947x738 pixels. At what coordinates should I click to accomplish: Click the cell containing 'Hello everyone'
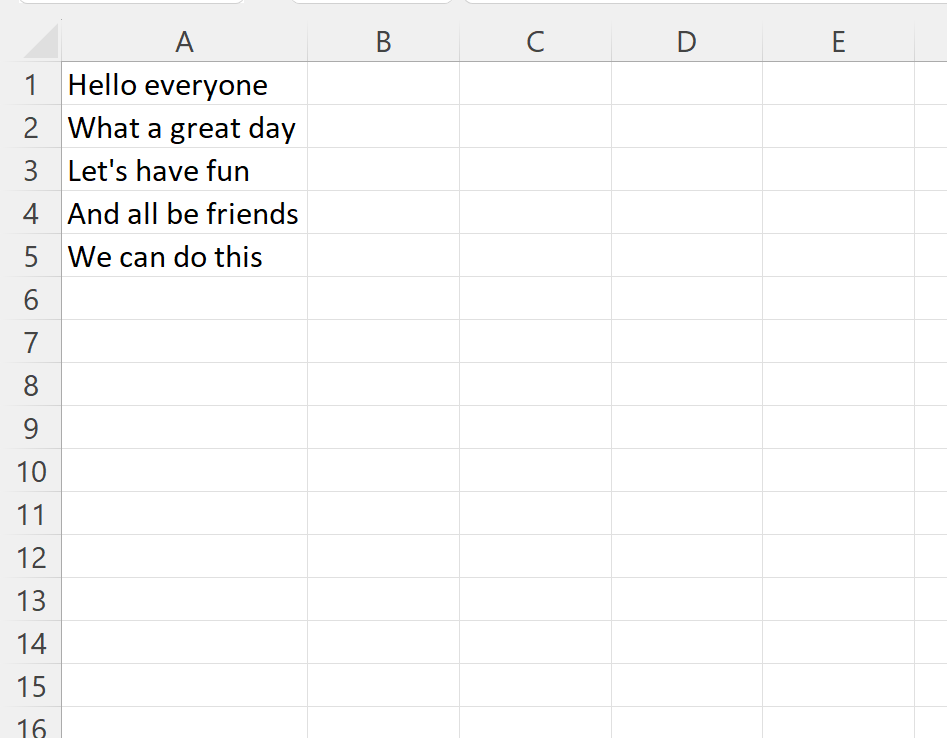[x=184, y=85]
